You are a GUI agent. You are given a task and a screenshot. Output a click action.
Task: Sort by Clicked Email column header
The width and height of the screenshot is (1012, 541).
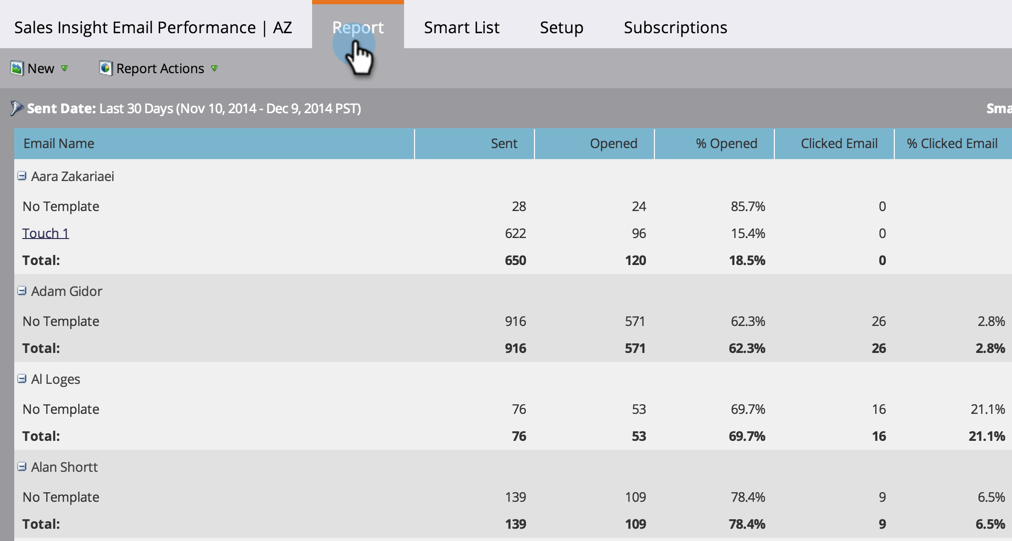835,143
